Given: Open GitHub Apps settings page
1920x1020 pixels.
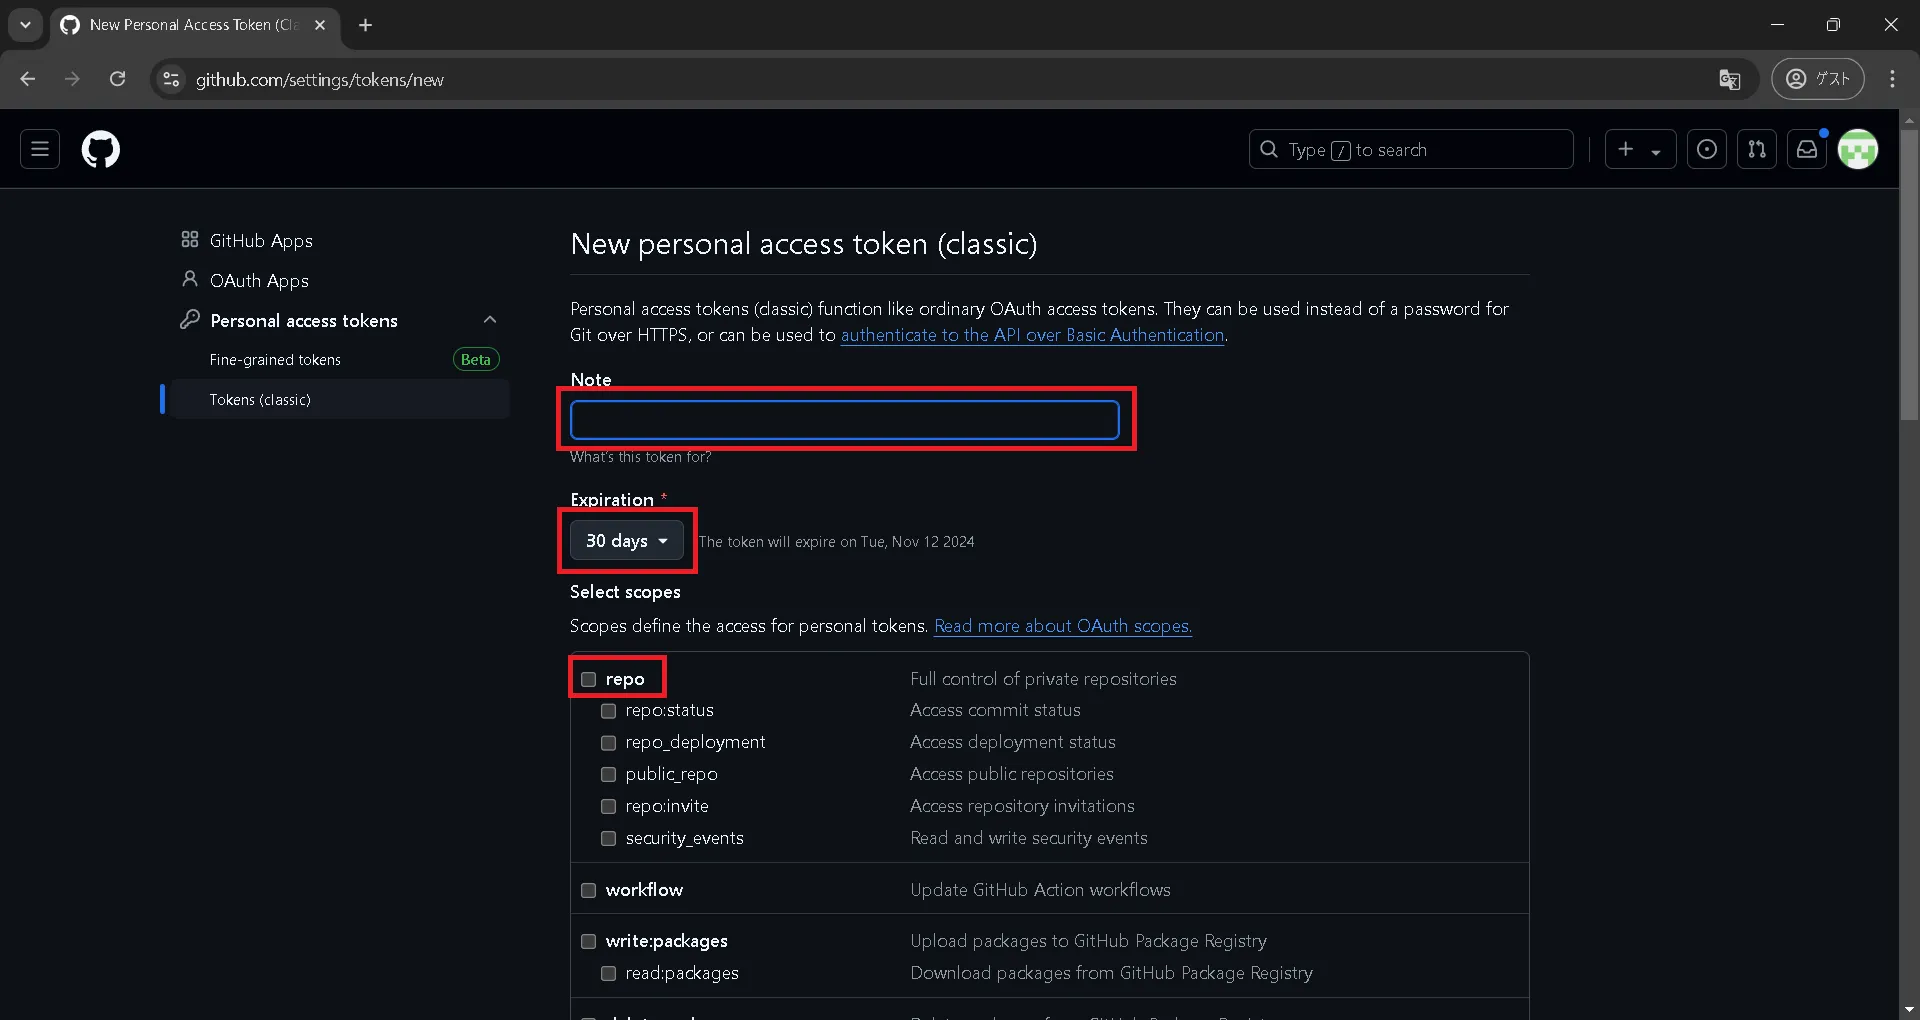Looking at the screenshot, I should (x=261, y=240).
